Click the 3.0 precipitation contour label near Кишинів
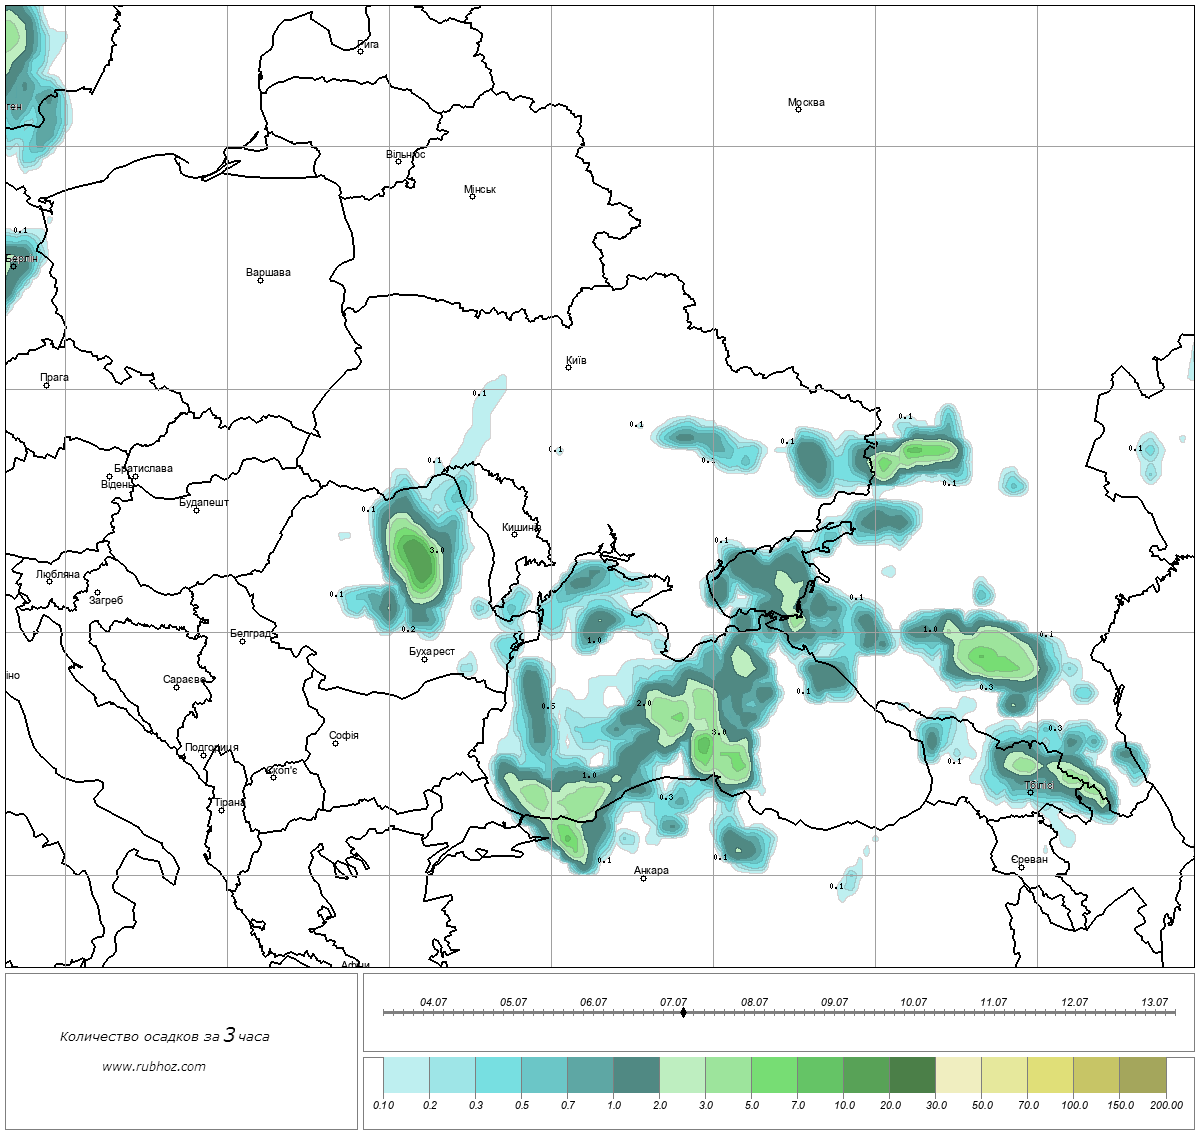 (x=436, y=550)
